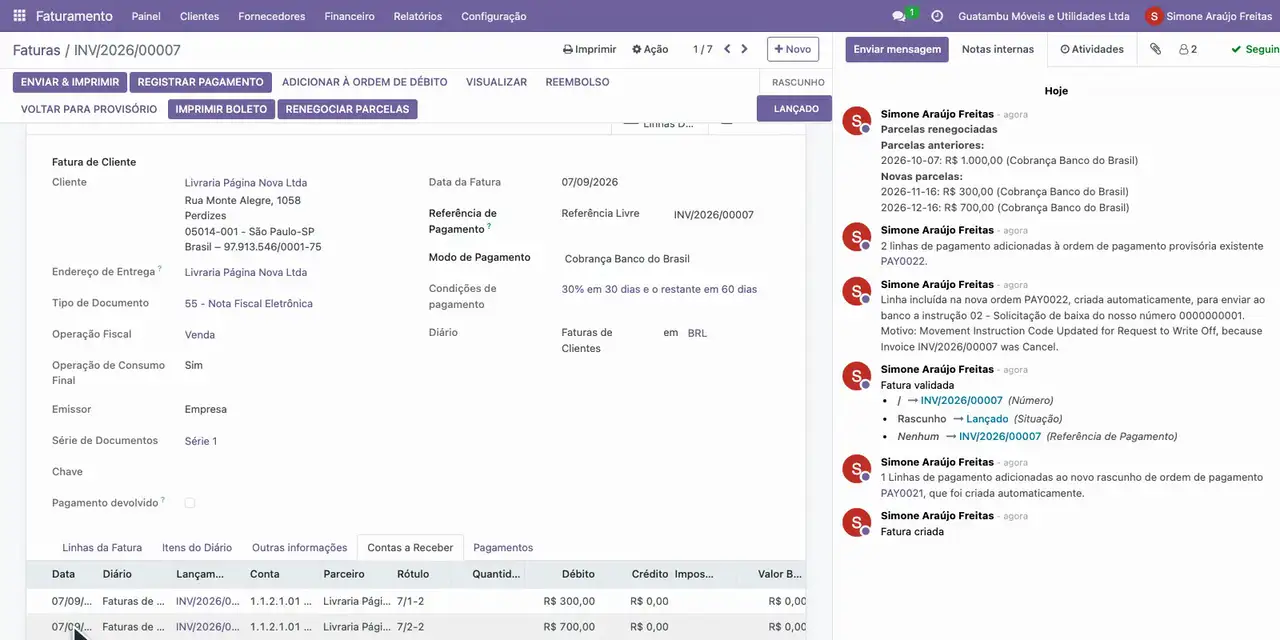The height and width of the screenshot is (640, 1280).
Task: Open the Ação gear menu
Action: point(650,49)
